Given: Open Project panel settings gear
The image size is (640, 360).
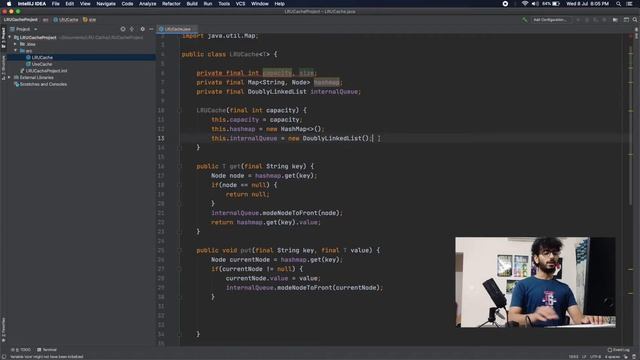Looking at the screenshot, I should click(x=142, y=29).
